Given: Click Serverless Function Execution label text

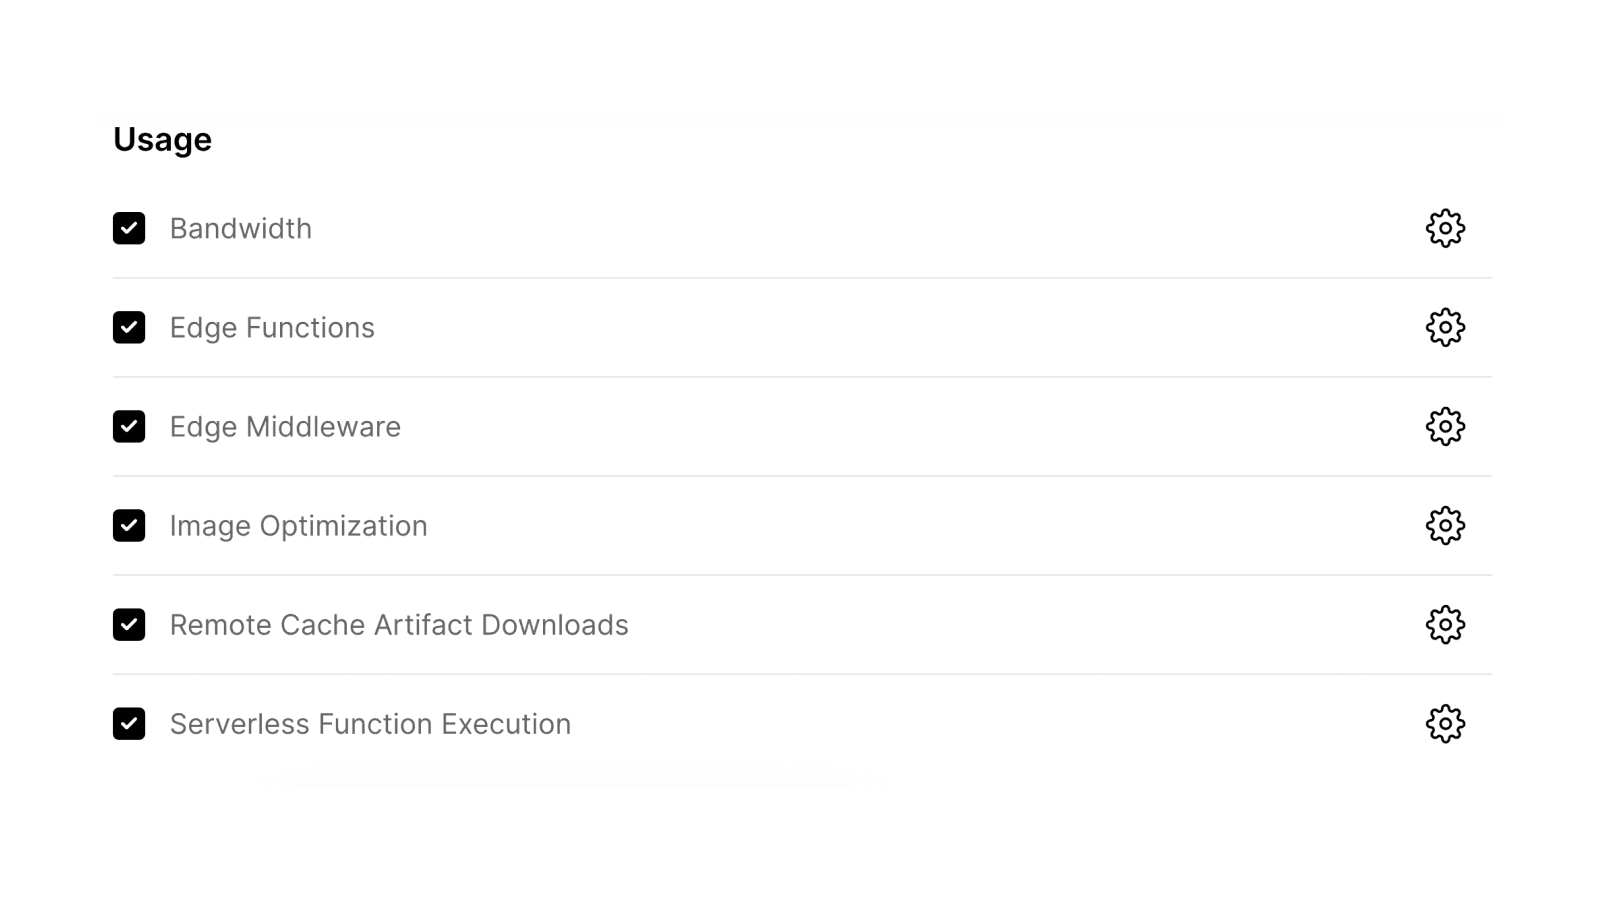Looking at the screenshot, I should tap(370, 723).
